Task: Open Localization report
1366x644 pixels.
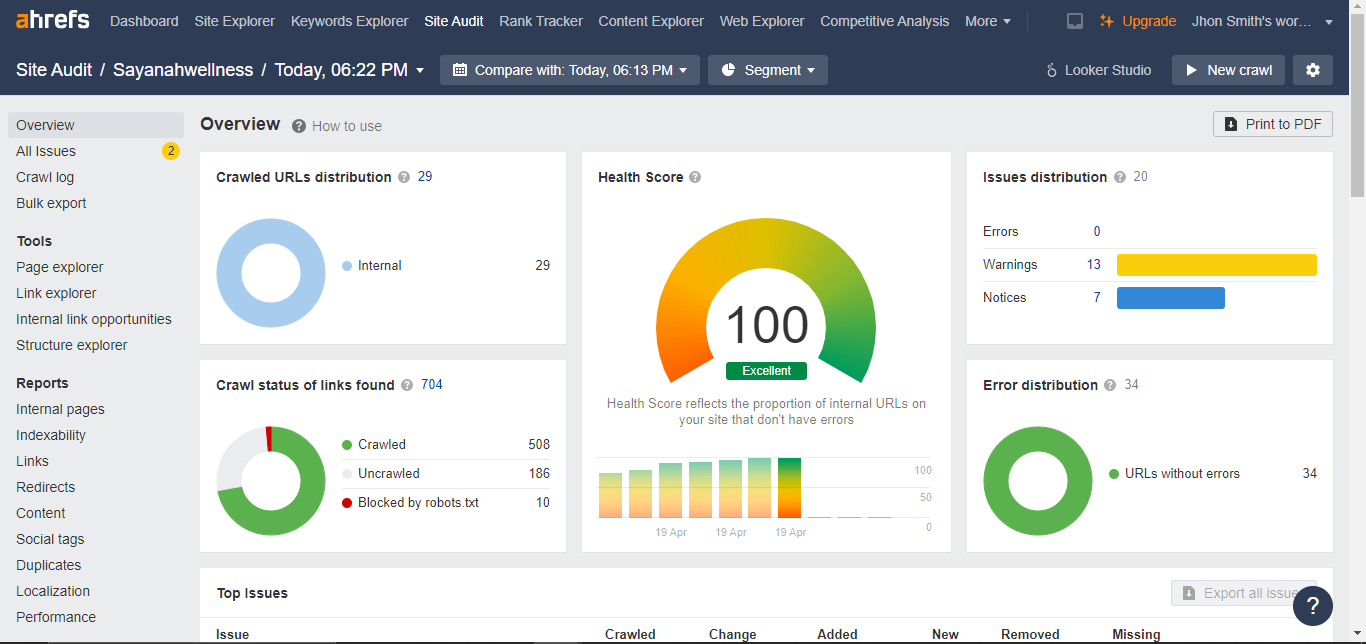Action: coord(53,591)
